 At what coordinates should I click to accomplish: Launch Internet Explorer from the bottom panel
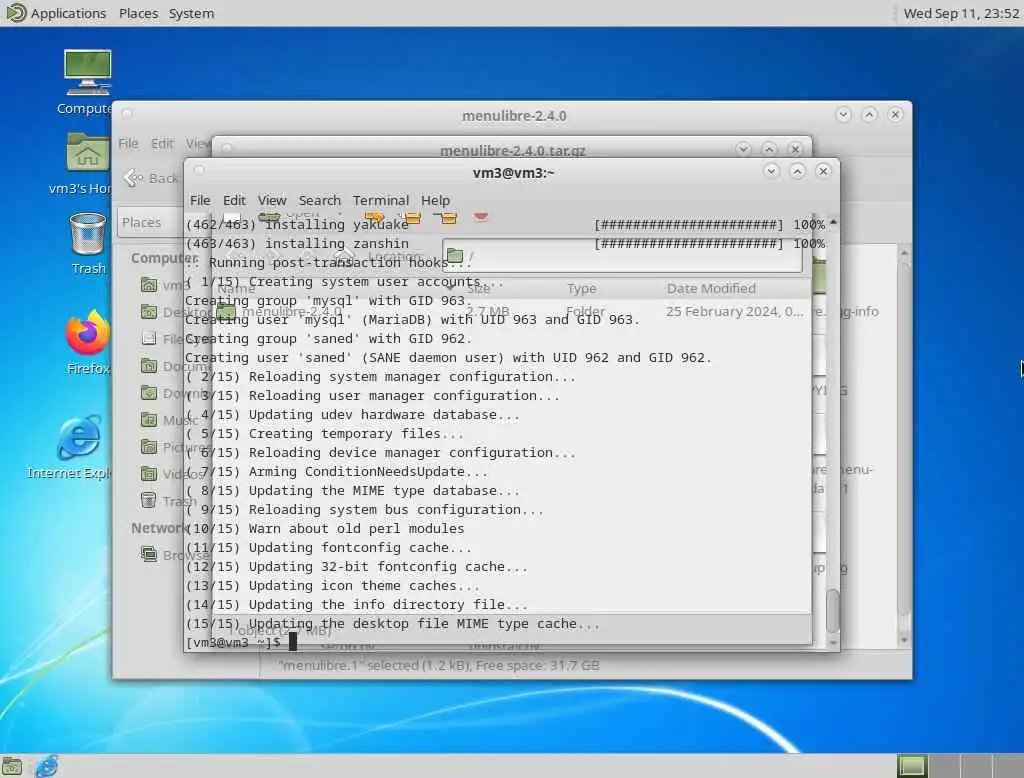point(46,766)
